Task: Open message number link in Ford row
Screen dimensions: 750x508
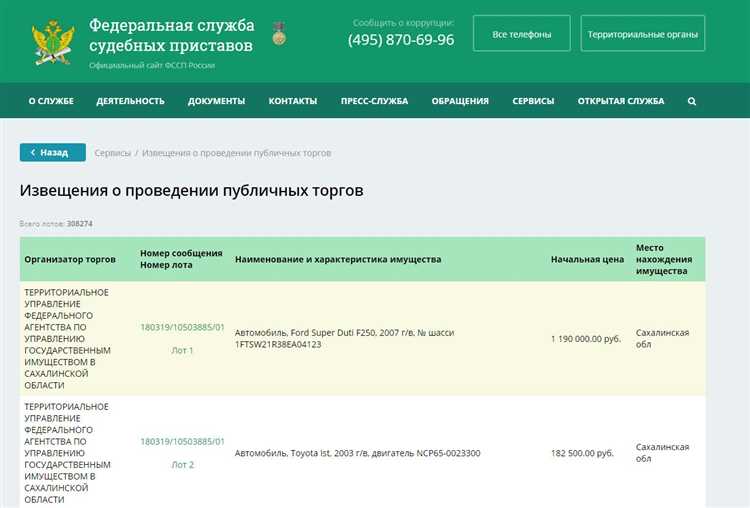Action: coord(182,327)
